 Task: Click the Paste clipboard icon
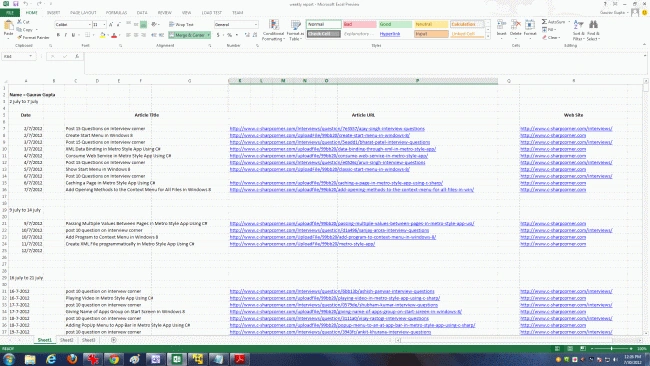point(8,26)
